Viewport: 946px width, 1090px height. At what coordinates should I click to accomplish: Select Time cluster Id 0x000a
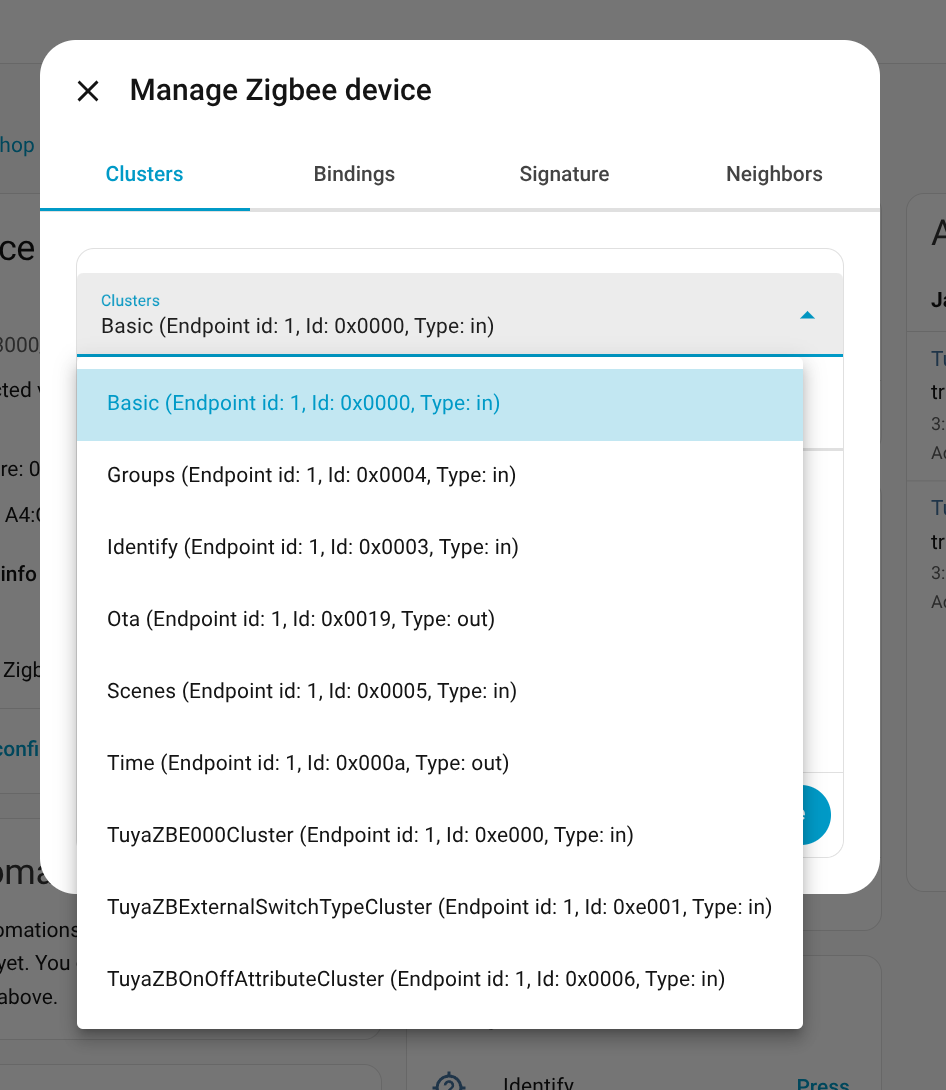coord(308,763)
